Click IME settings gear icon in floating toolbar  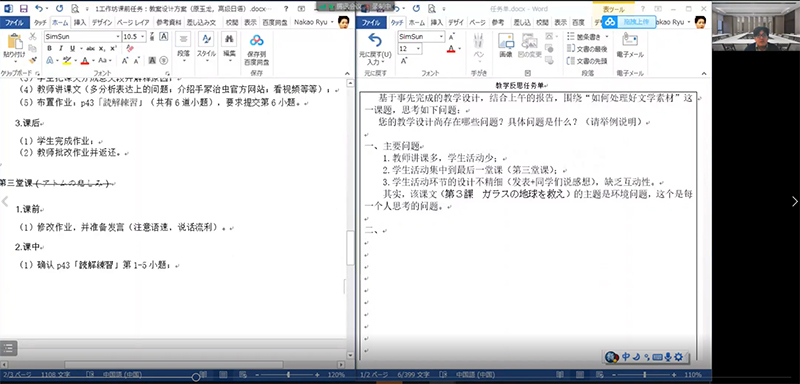click(x=679, y=357)
